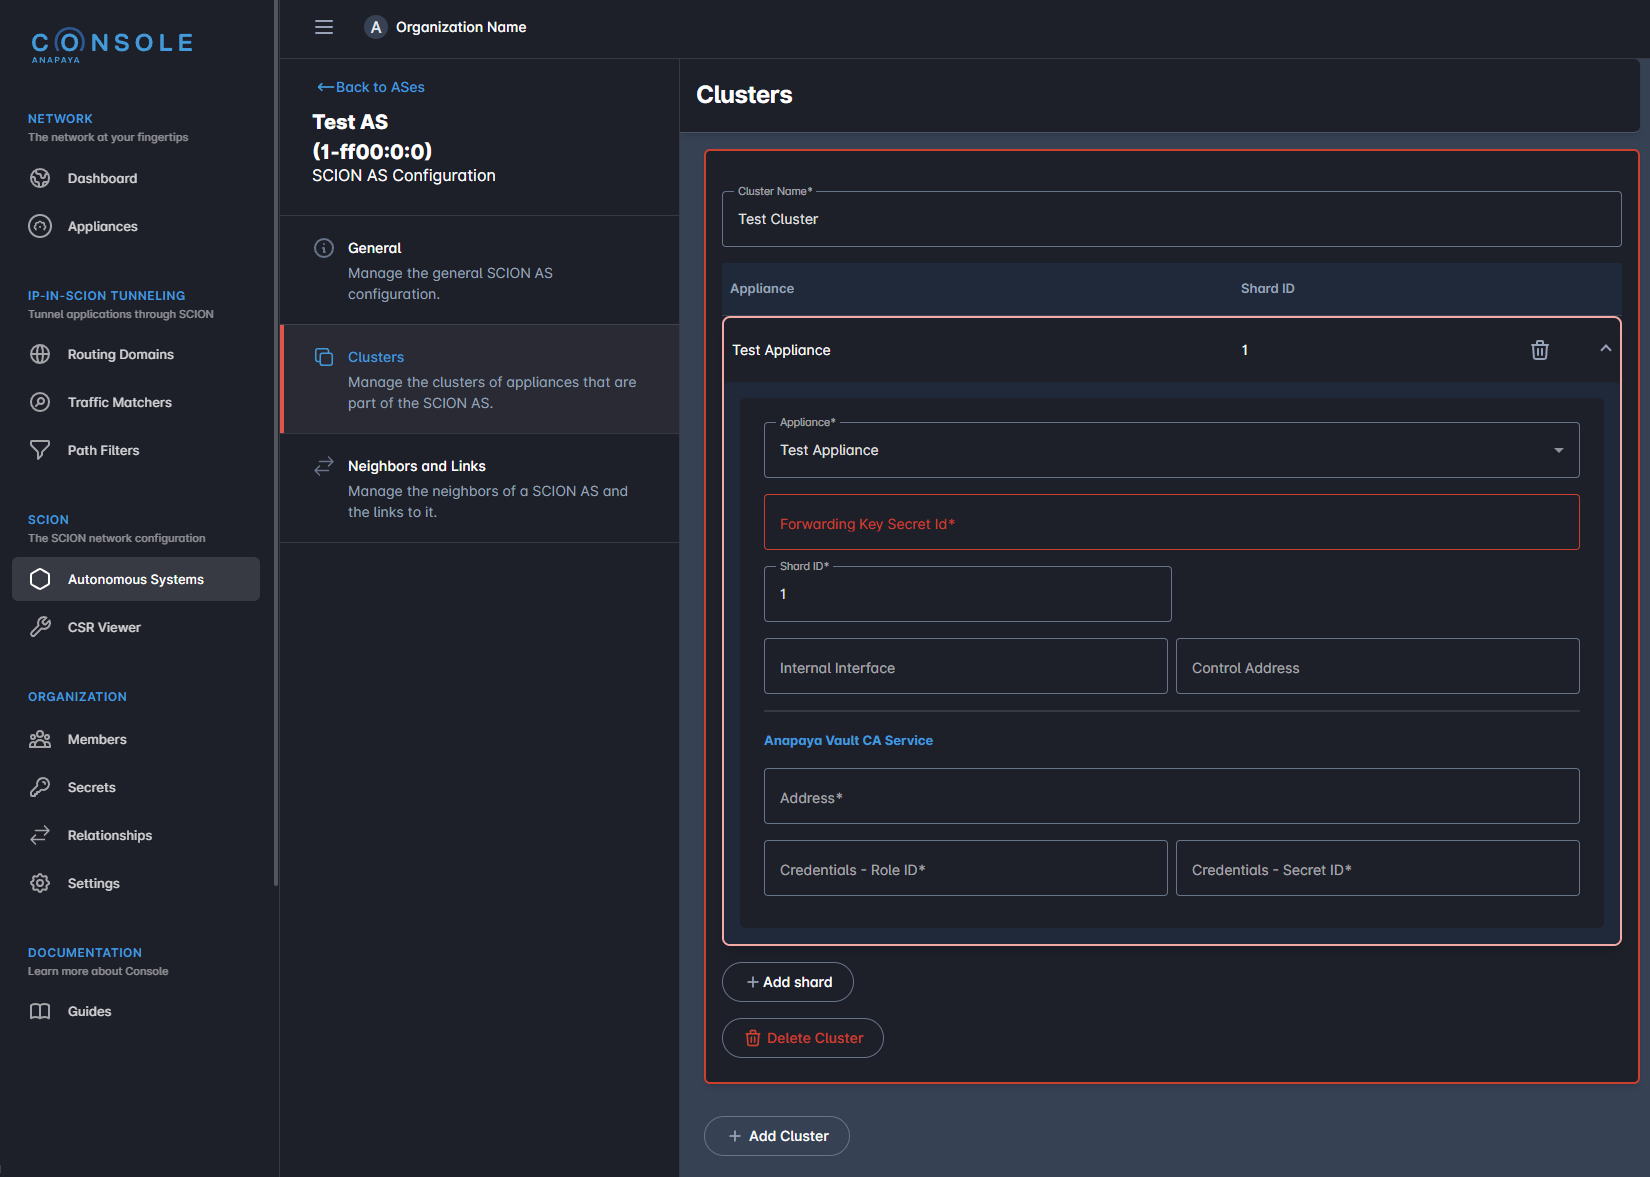
Task: Open Routing Domains in the sidebar
Action: 120,354
